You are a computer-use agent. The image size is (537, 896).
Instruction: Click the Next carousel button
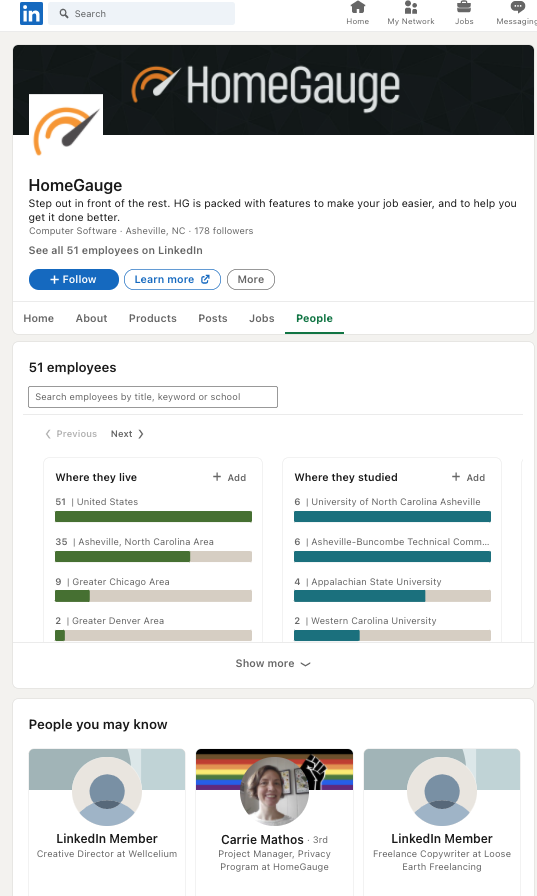coord(127,434)
